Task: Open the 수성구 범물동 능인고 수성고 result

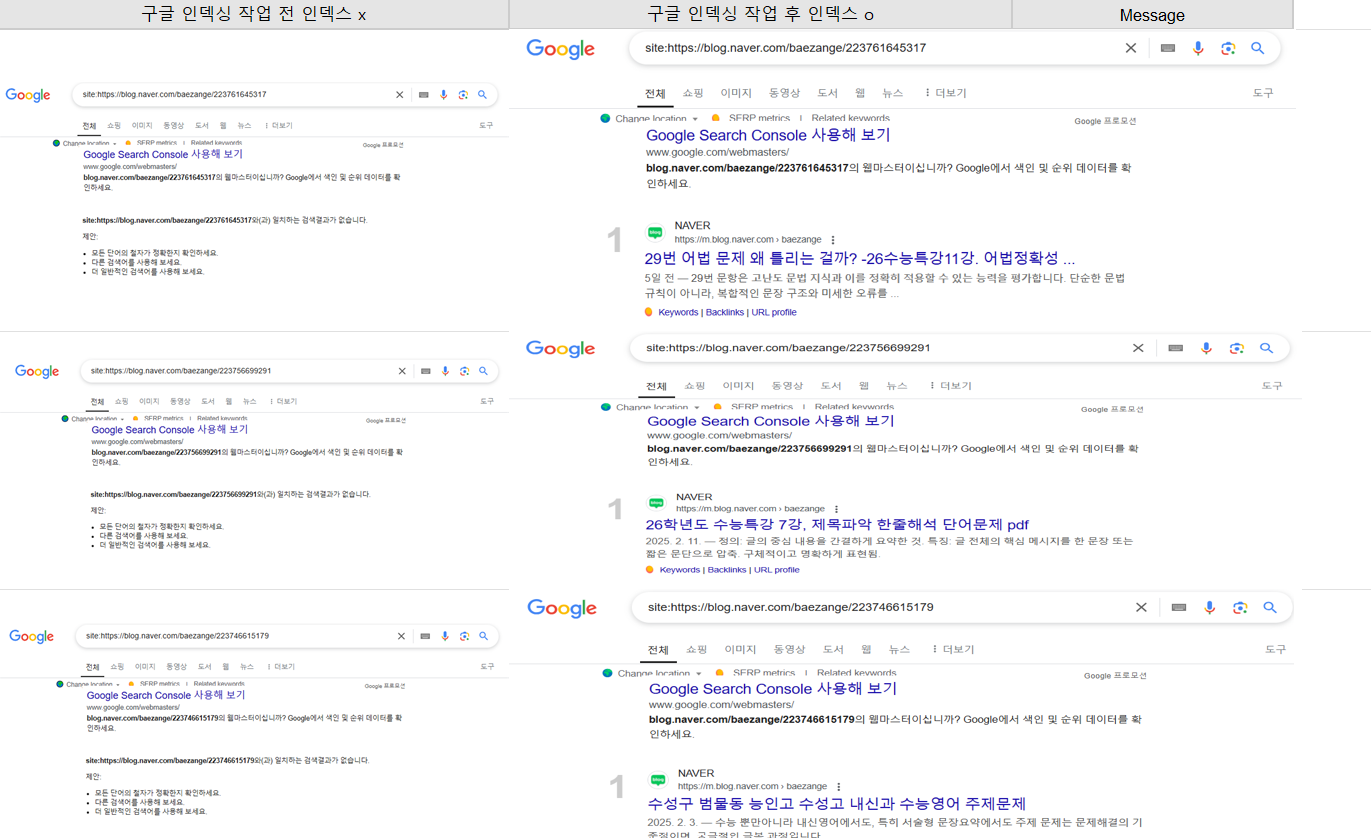Action: pyautogui.click(x=837, y=804)
